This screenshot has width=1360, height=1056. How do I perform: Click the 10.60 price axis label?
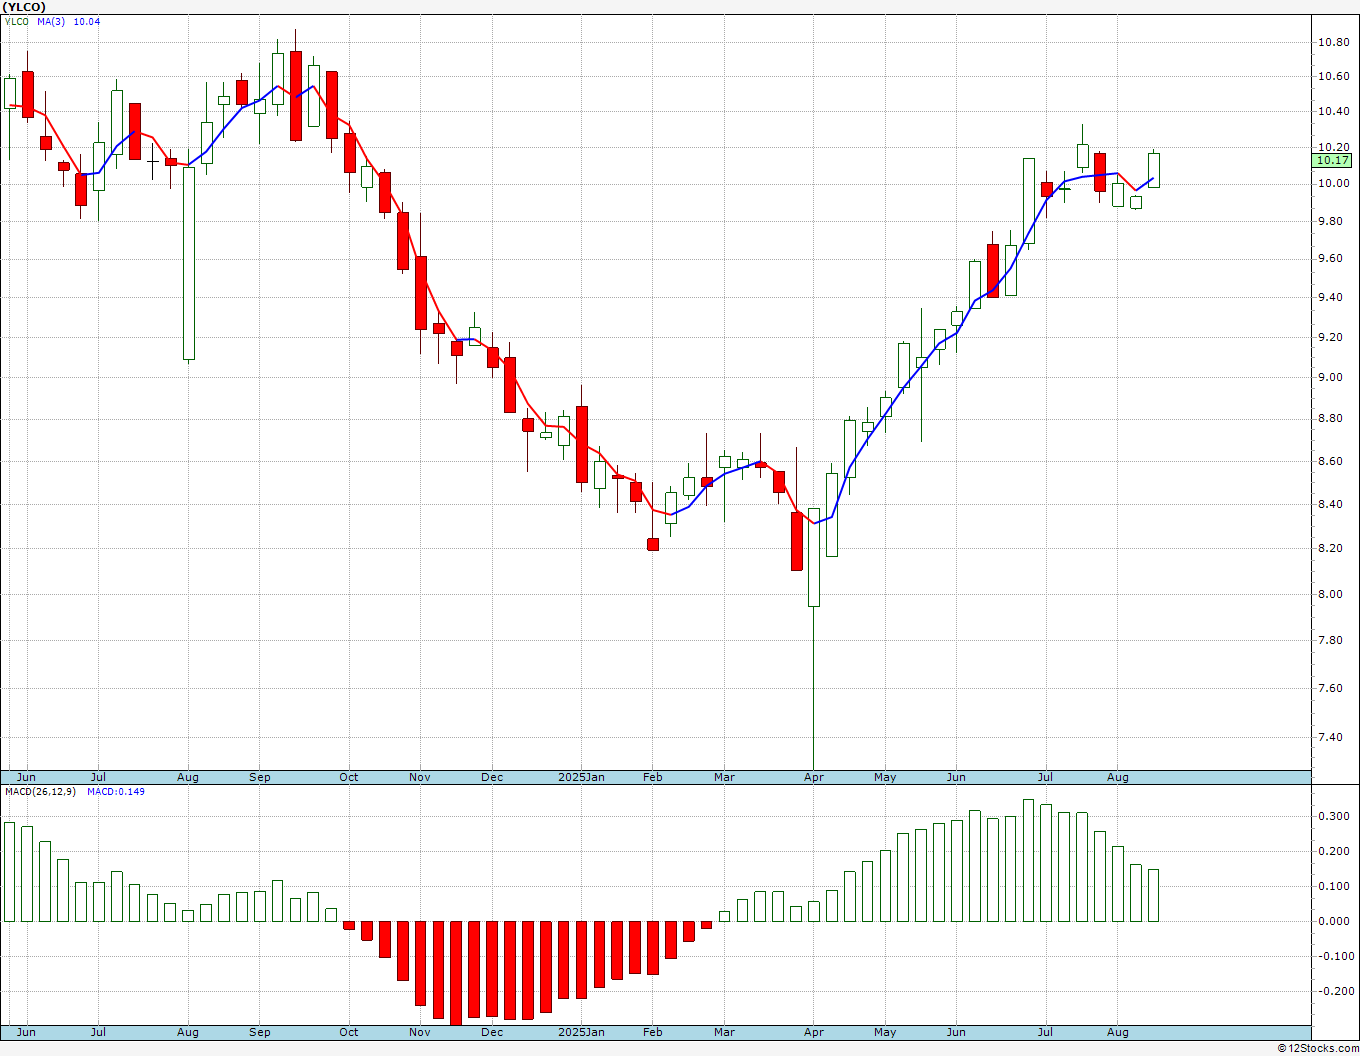(1333, 76)
